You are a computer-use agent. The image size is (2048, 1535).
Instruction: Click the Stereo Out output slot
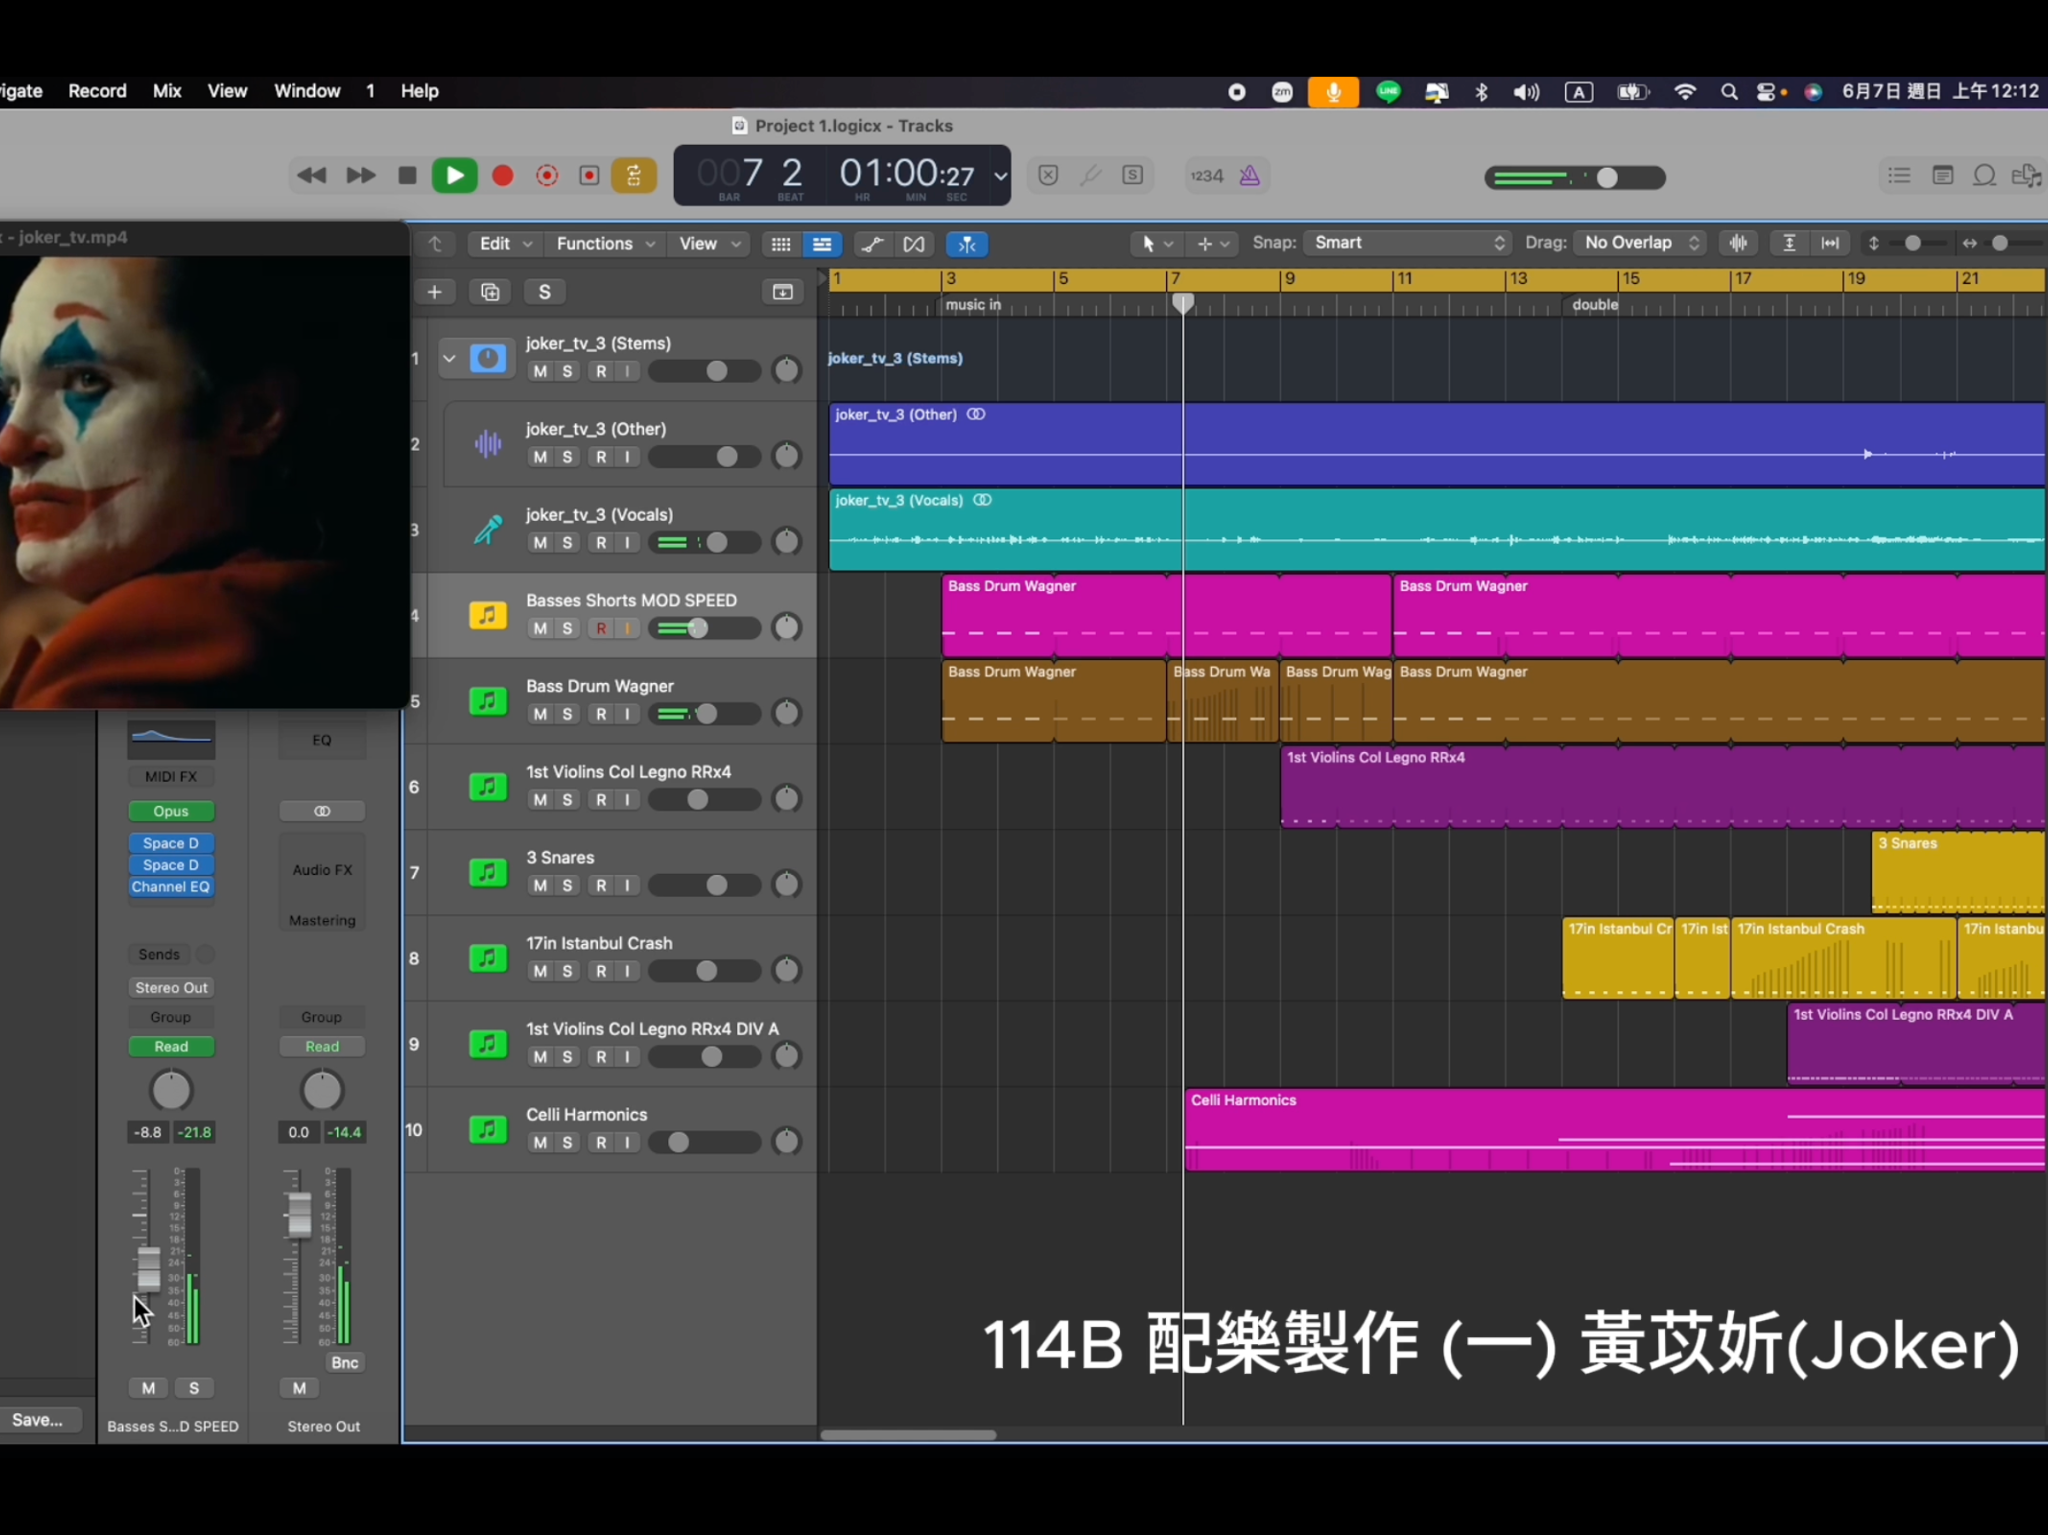coord(171,988)
